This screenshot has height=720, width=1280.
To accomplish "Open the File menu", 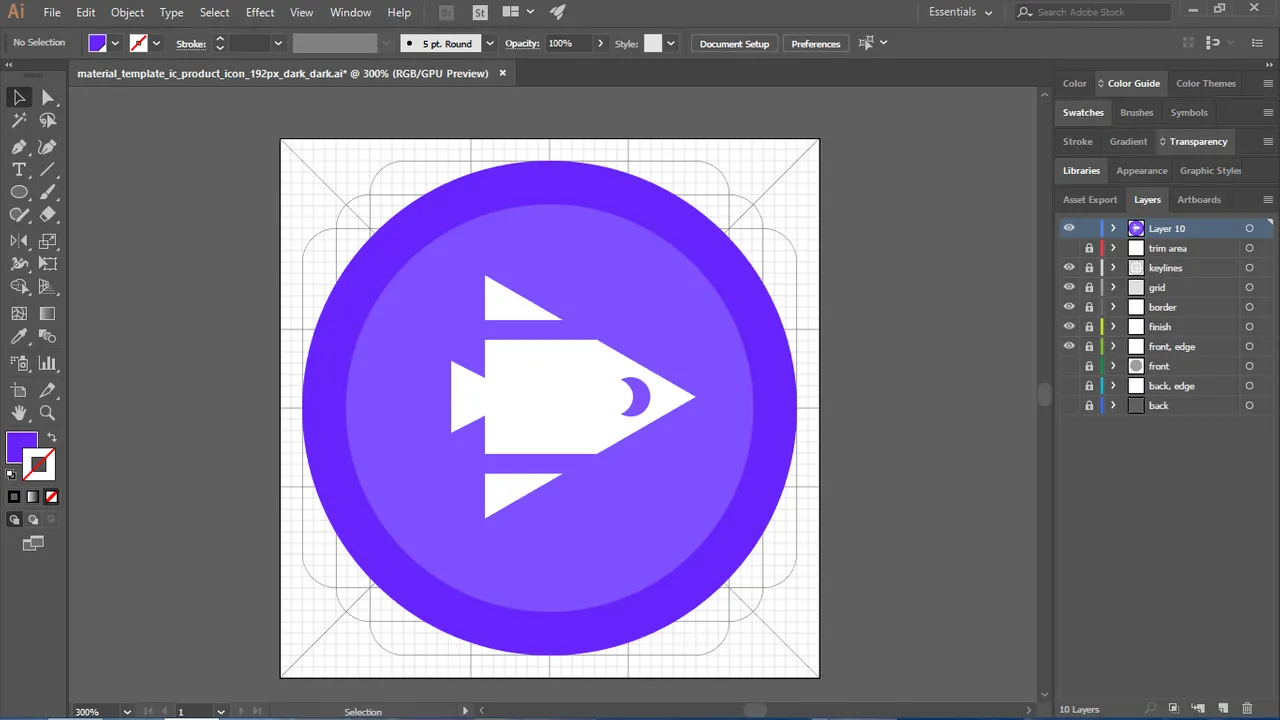I will 52,12.
